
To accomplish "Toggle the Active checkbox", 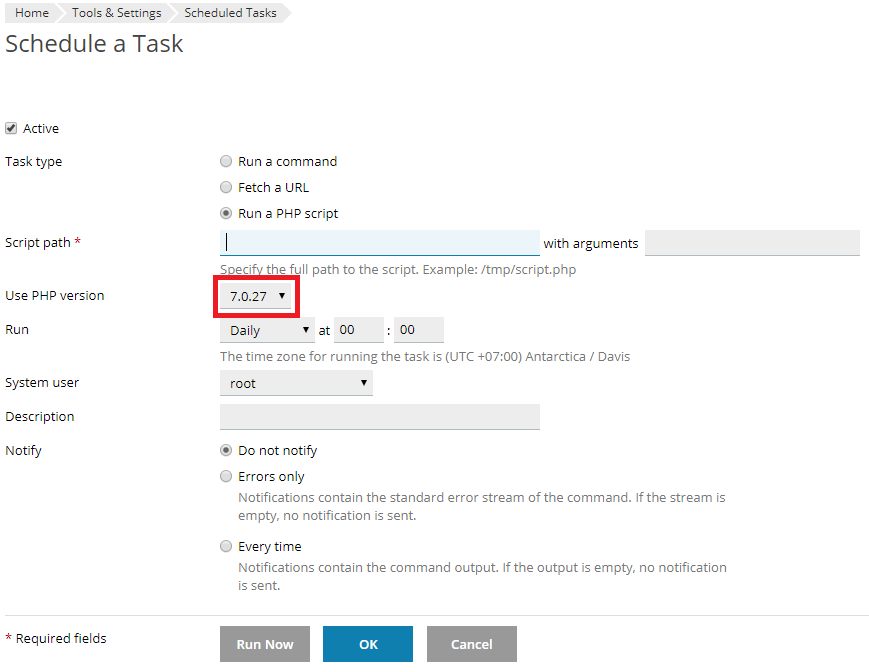I will tap(11, 128).
